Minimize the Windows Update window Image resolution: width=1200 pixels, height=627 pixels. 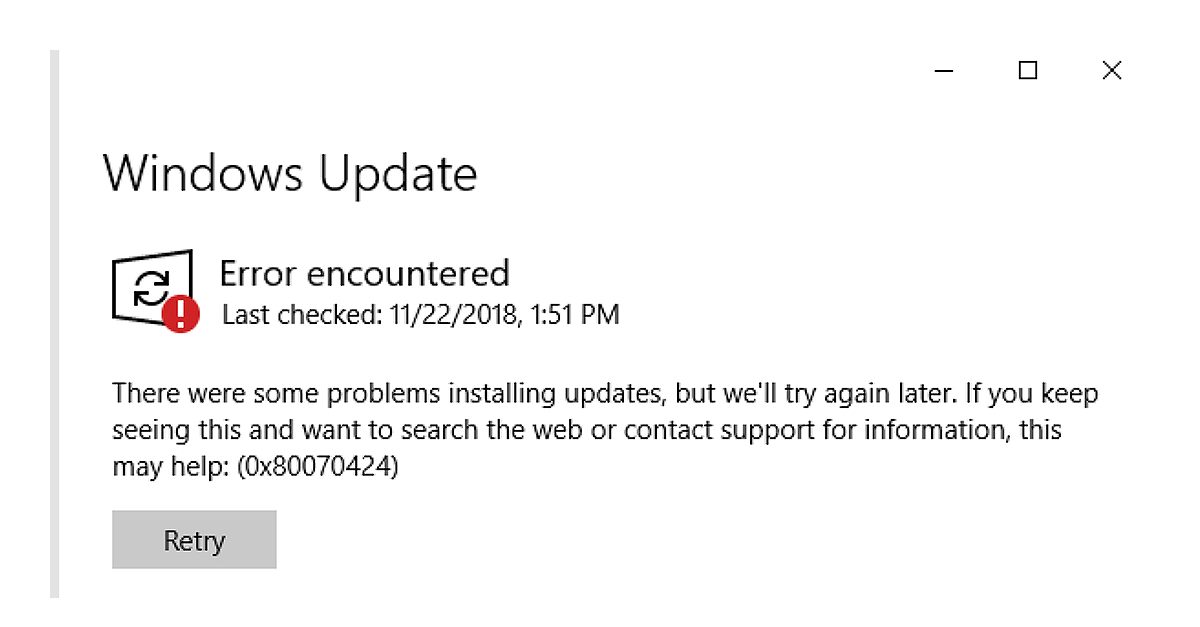tap(942, 71)
